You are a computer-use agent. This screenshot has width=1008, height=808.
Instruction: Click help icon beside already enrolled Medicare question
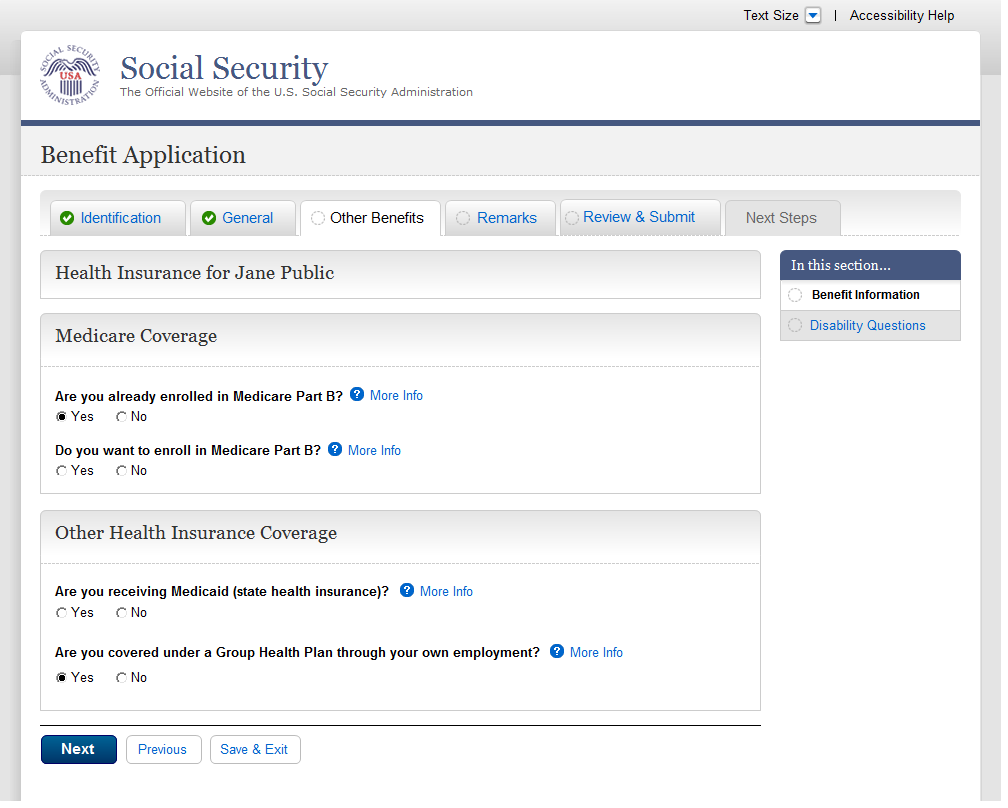pos(357,395)
